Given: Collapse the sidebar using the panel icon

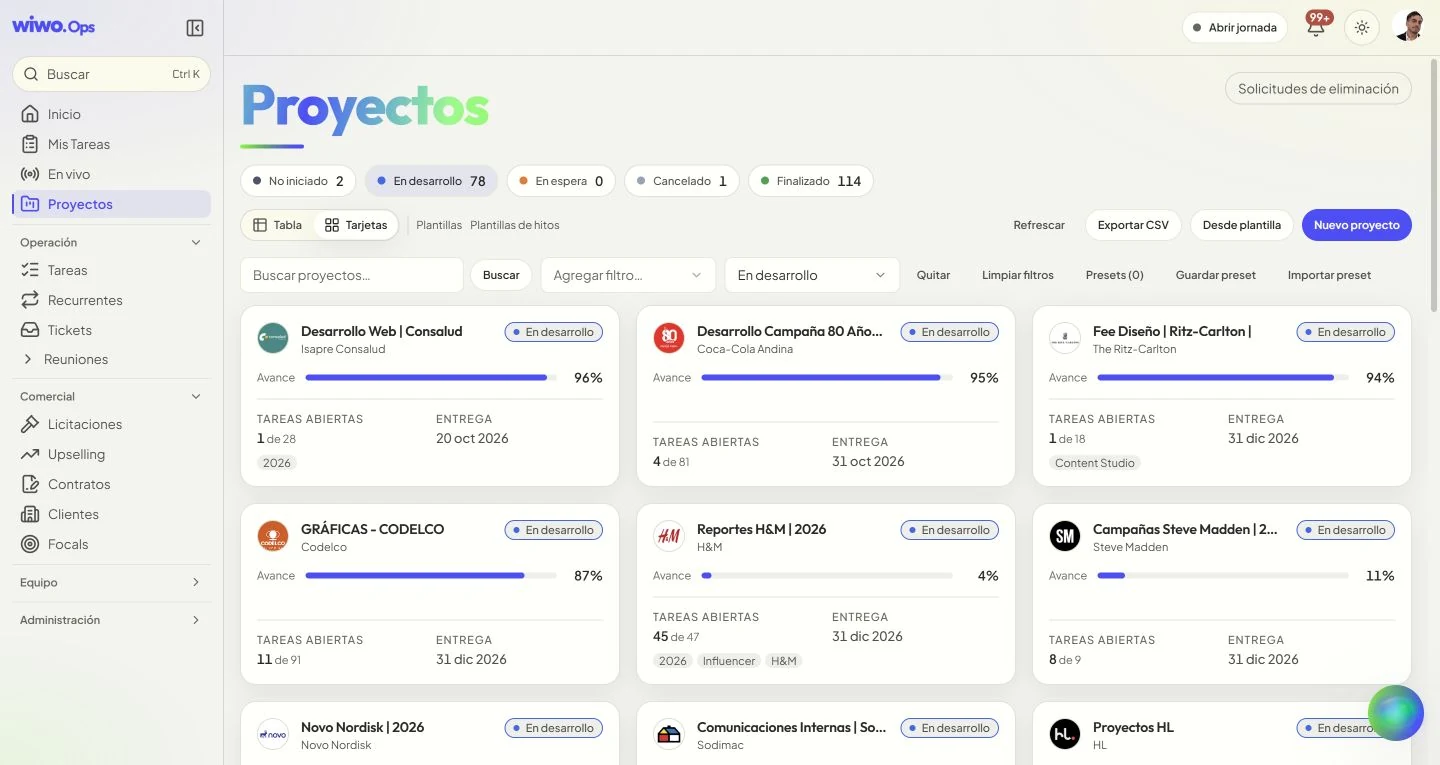Looking at the screenshot, I should pos(195,28).
